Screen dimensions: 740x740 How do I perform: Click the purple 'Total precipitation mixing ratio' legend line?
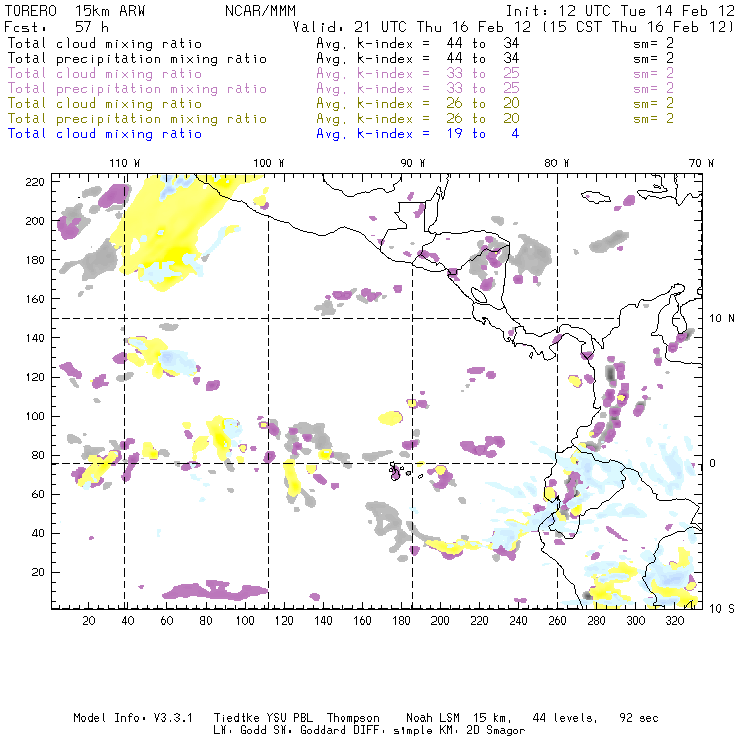137,89
